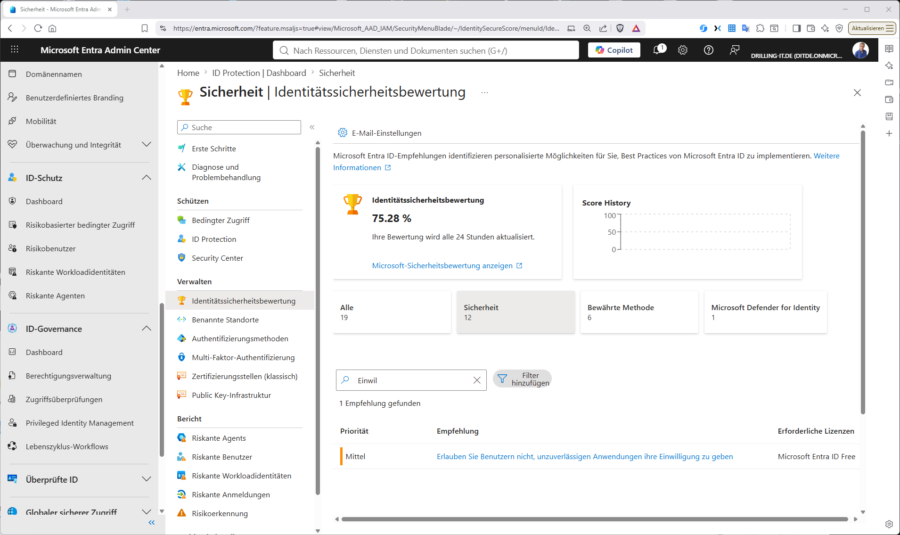Open Risikobasierter bedingter Zugriff
Viewport: 900px width, 535px height.
point(80,225)
